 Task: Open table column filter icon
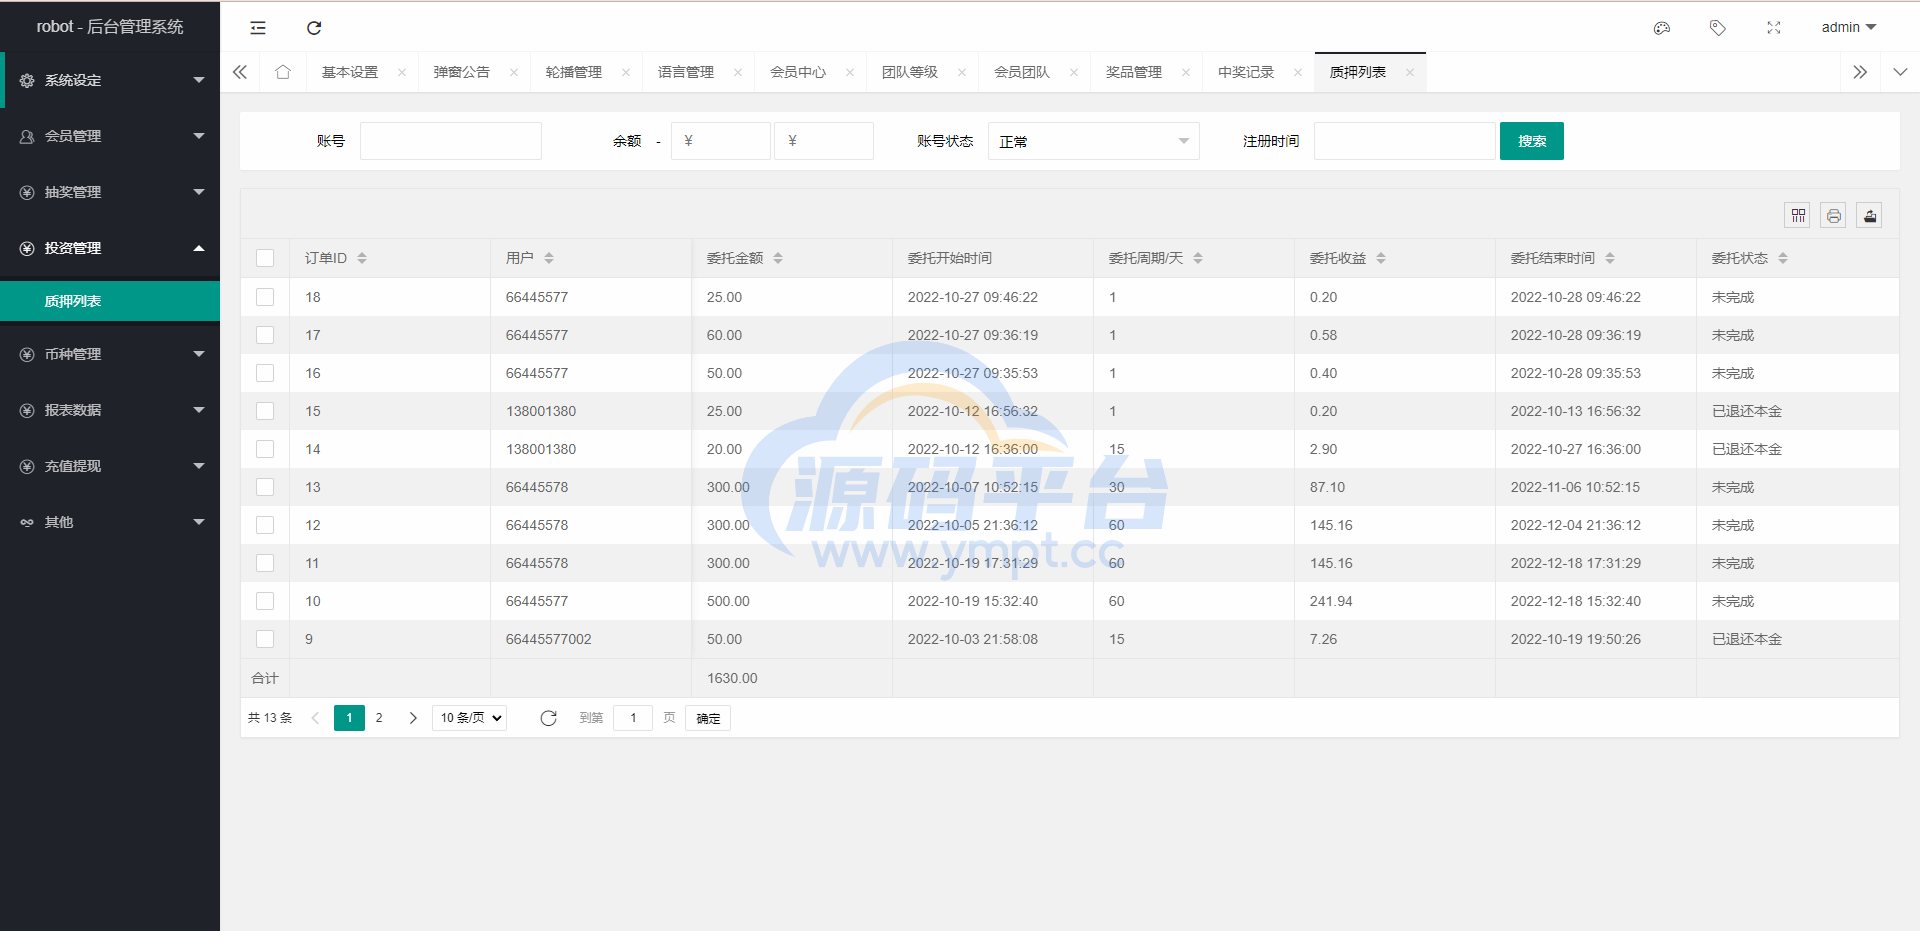1798,215
